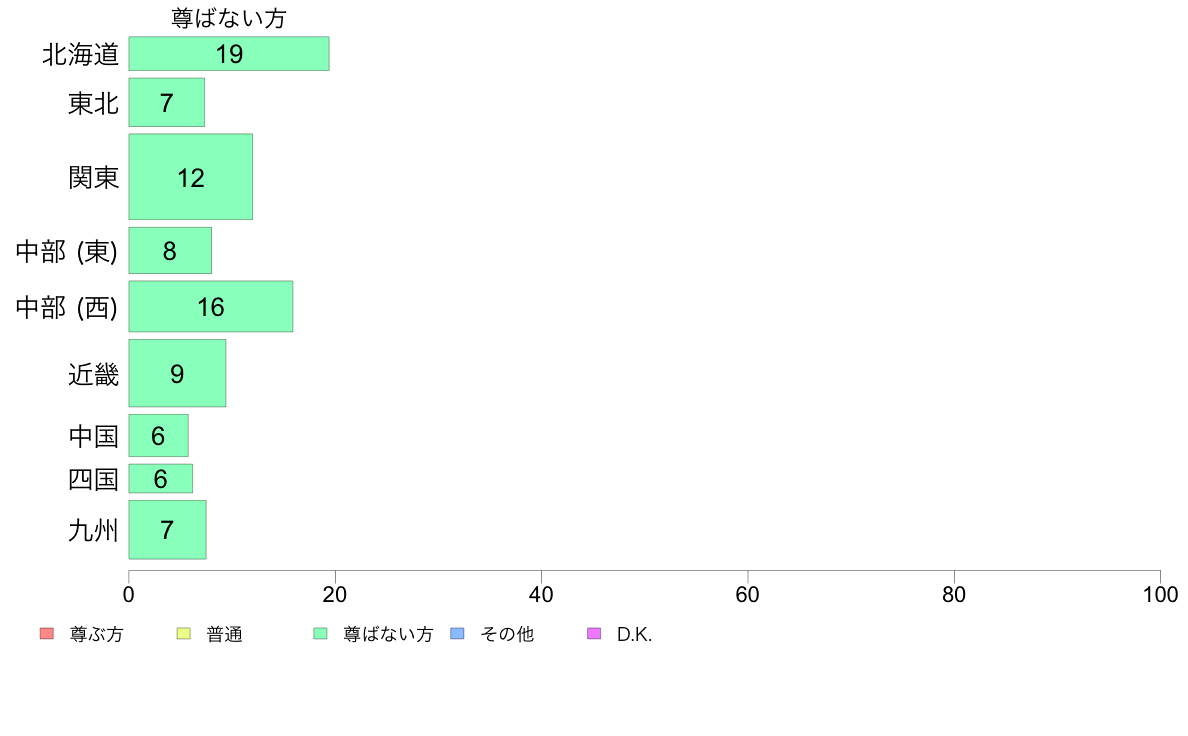Select the 東北 bar showing 7
Image resolution: width=1188 pixels, height=736 pixels.
(x=167, y=102)
